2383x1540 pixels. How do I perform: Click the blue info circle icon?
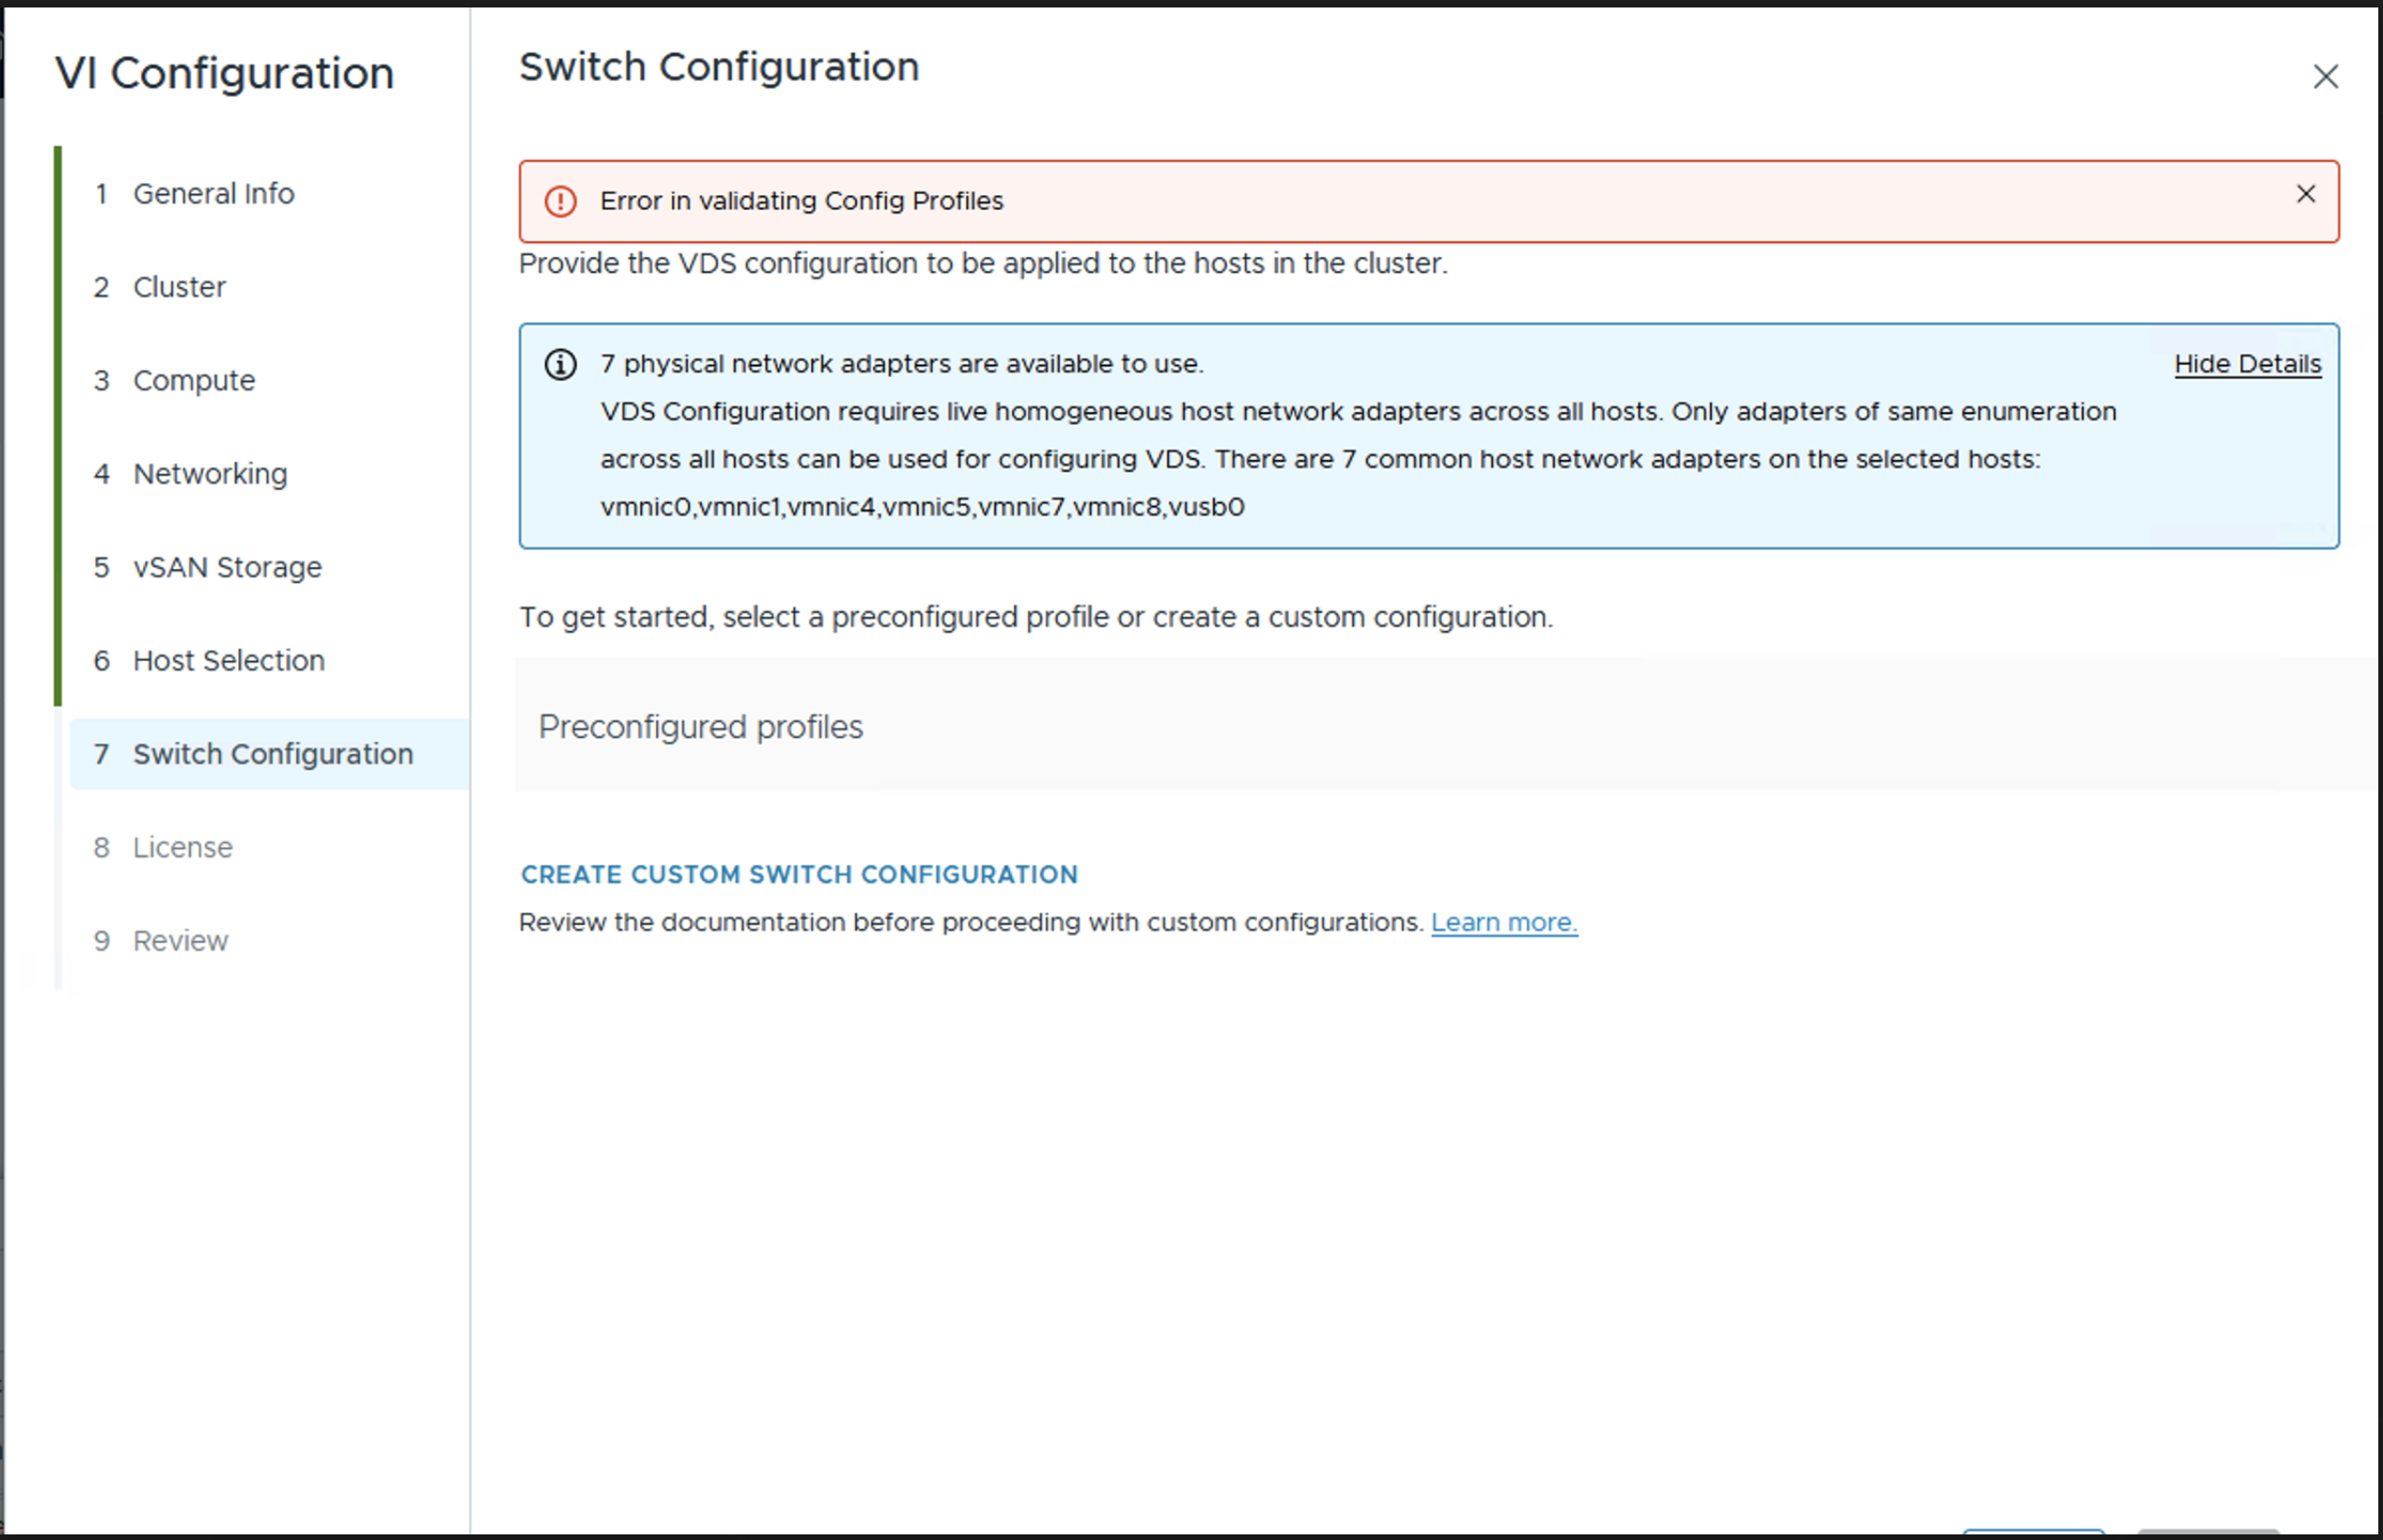point(560,364)
